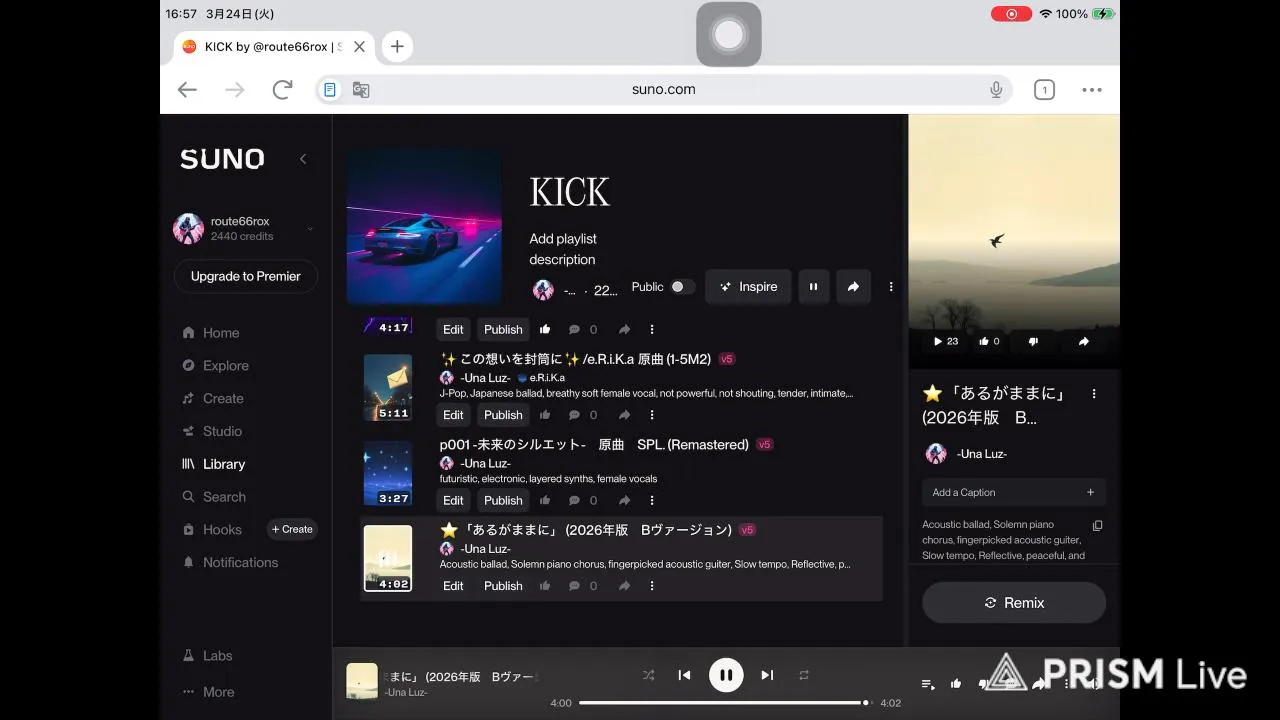
Task: Click the Add a Caption field
Action: (x=1014, y=492)
